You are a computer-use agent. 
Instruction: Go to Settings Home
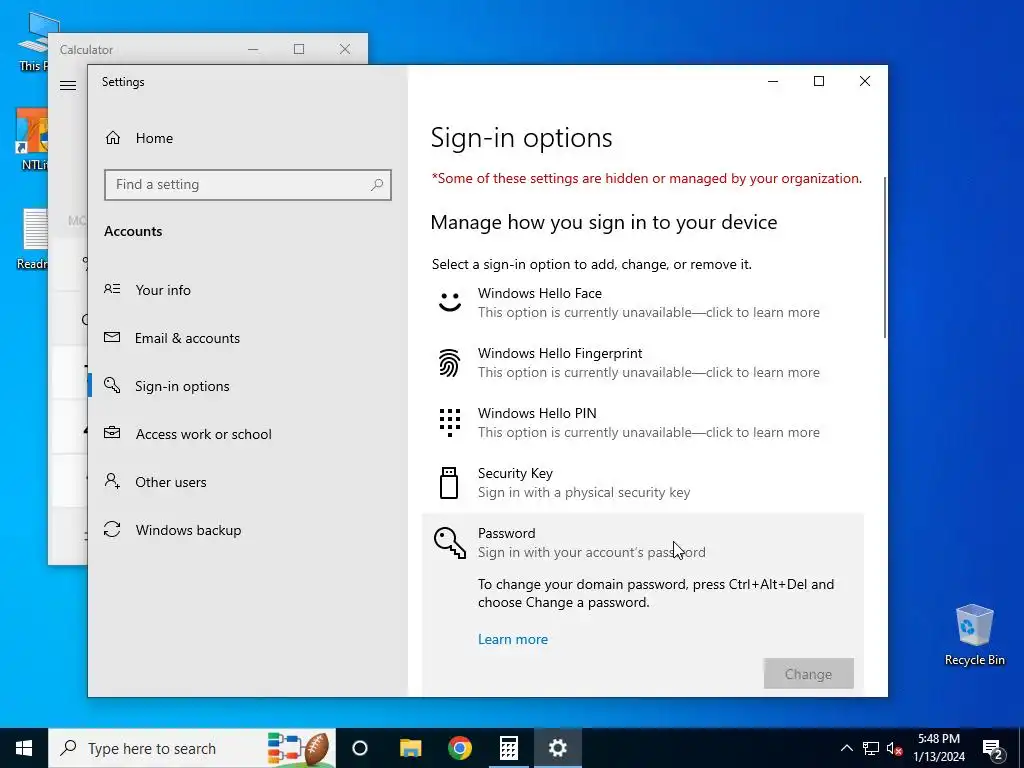click(138, 138)
